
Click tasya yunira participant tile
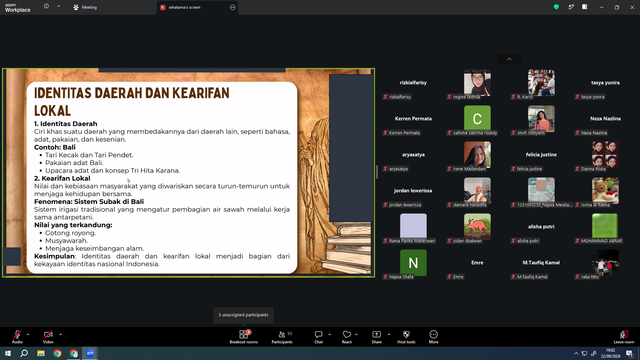605,83
